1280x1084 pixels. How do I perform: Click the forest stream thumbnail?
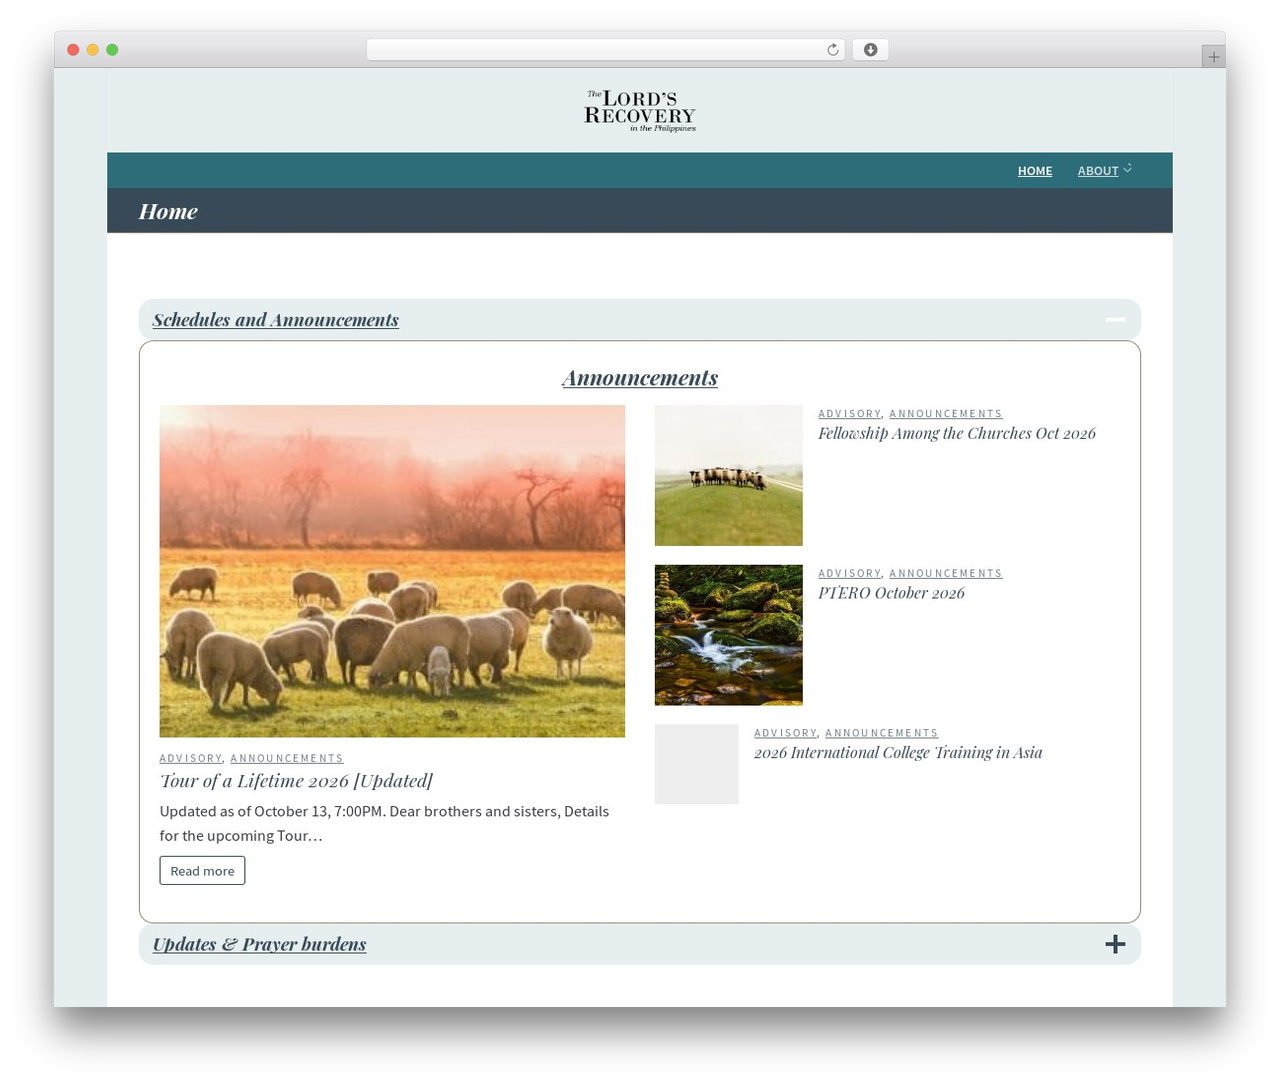729,635
